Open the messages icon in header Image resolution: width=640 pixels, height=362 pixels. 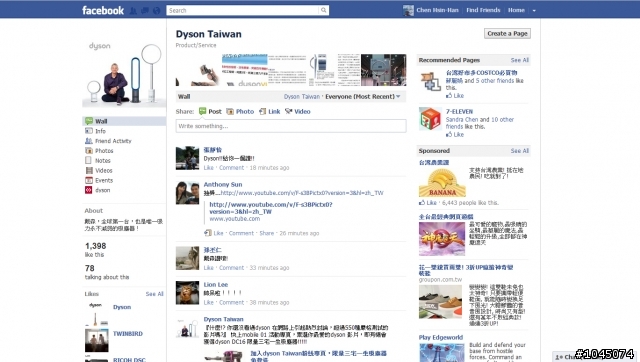pos(144,11)
